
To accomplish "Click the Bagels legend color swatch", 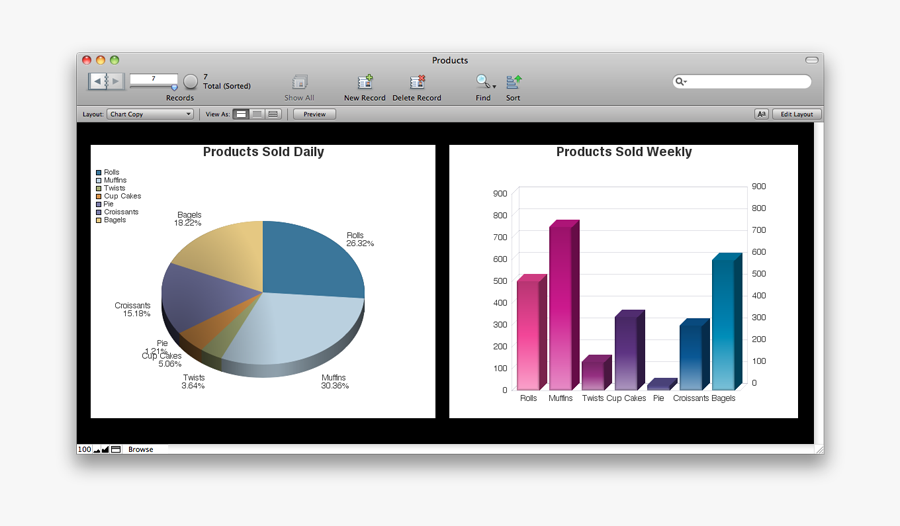I will (99, 220).
